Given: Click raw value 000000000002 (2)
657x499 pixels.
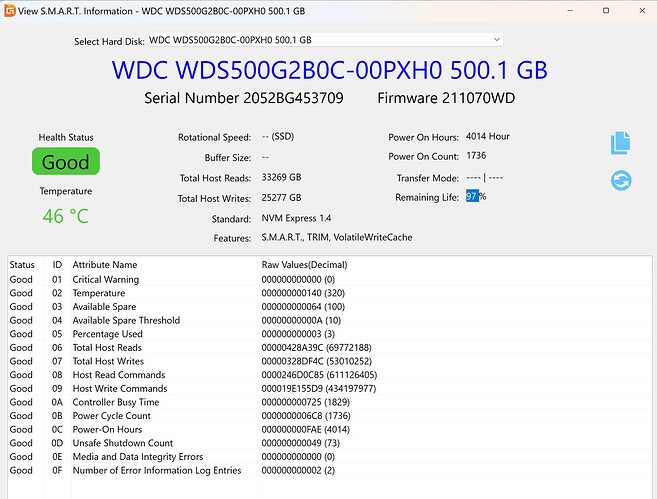Looking at the screenshot, I should (298, 470).
